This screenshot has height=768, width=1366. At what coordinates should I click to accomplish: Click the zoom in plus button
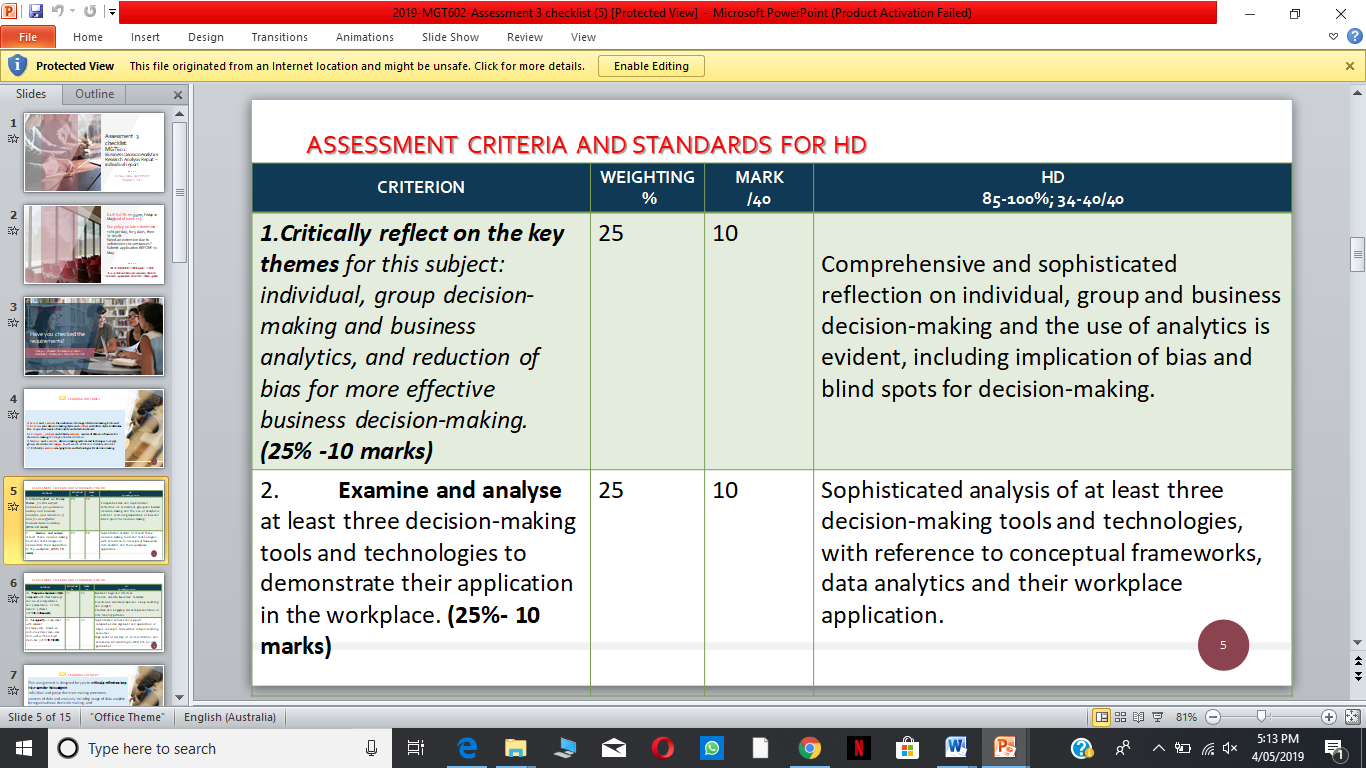point(1329,717)
